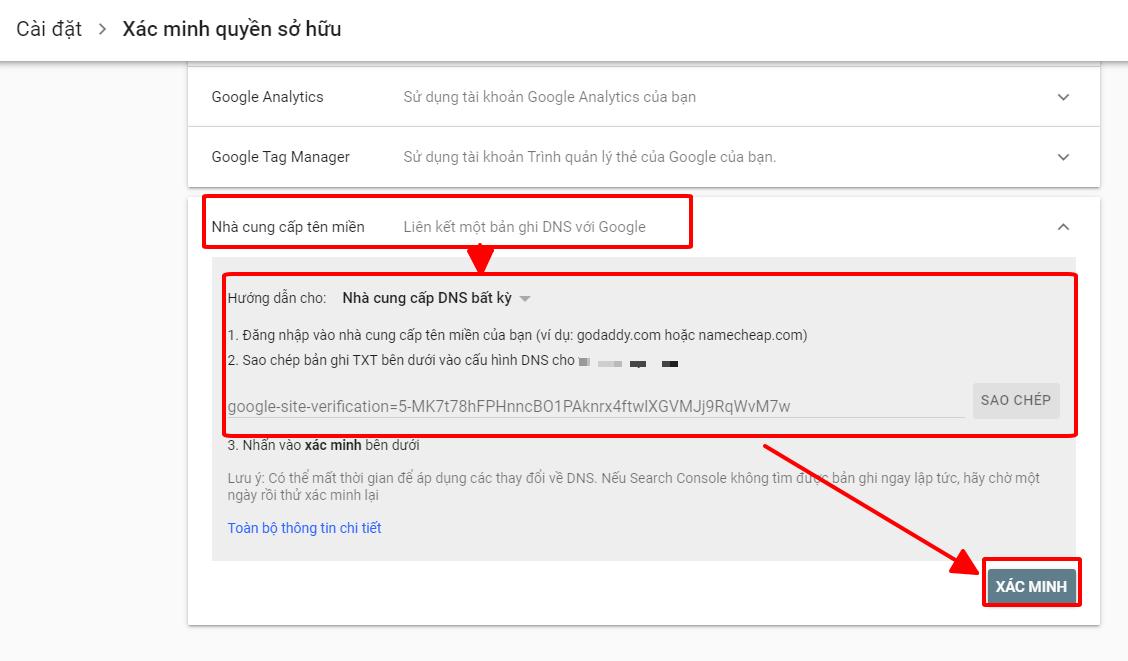This screenshot has width=1128, height=661.
Task: Click the Sử dụng tài khoản Google Analytics description
Action: [x=550, y=97]
